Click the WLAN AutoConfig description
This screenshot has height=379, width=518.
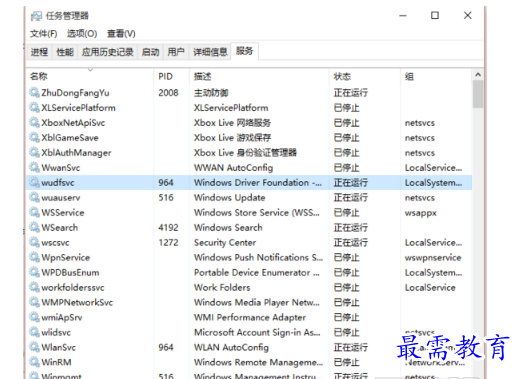[x=232, y=348]
